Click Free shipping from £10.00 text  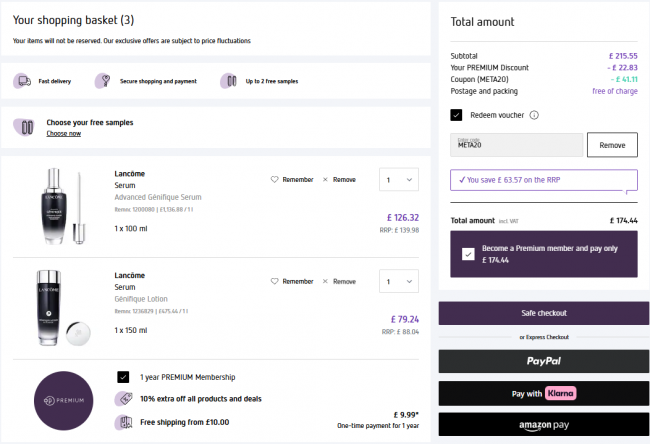(x=184, y=422)
